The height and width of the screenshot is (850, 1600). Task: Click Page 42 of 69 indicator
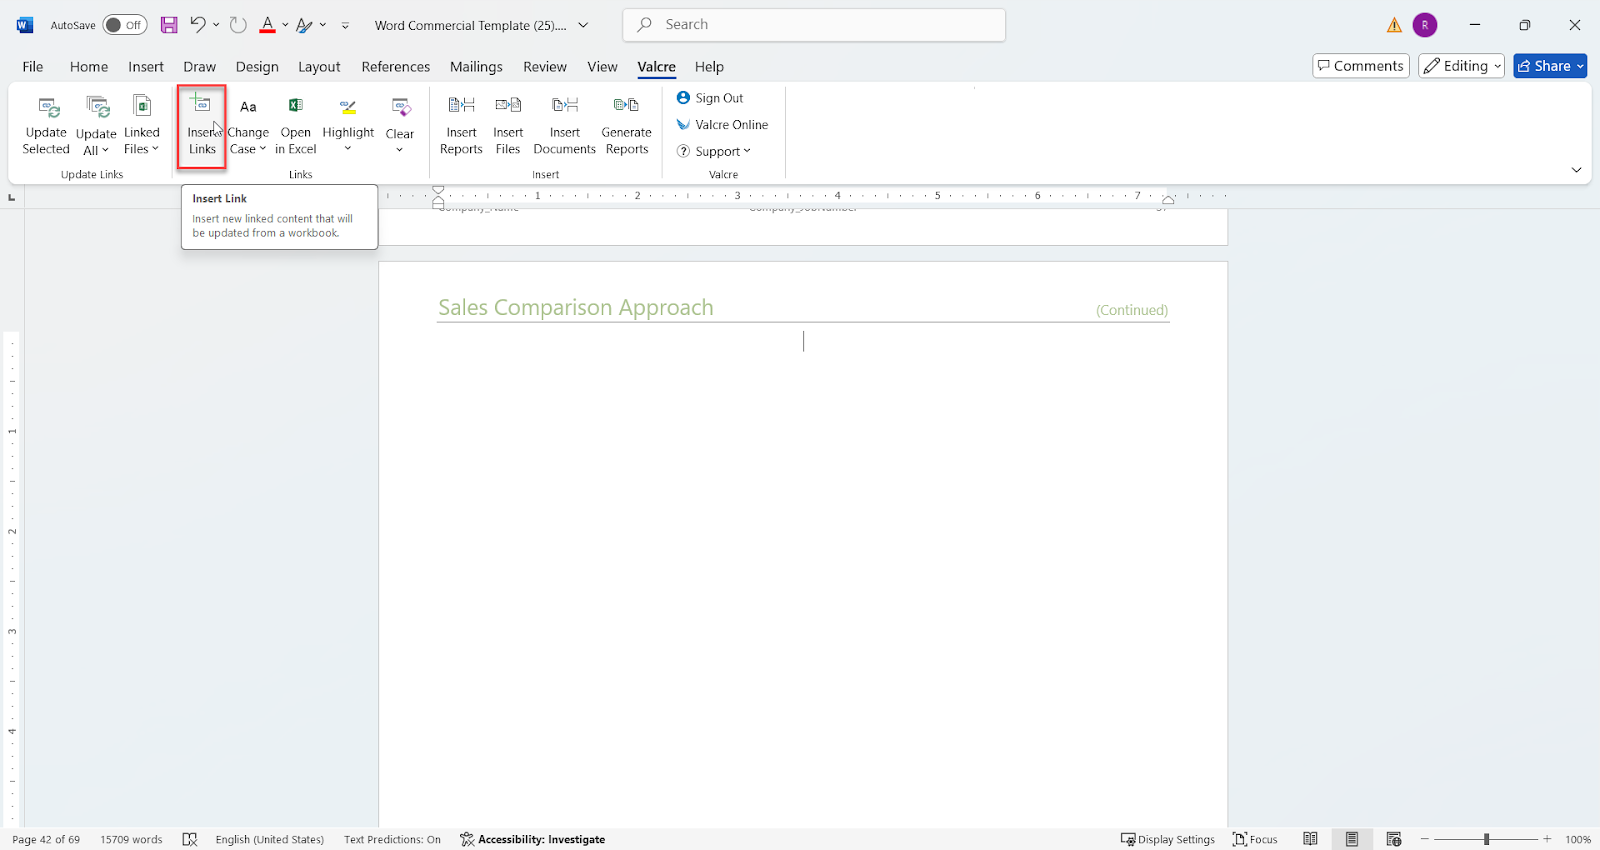46,839
